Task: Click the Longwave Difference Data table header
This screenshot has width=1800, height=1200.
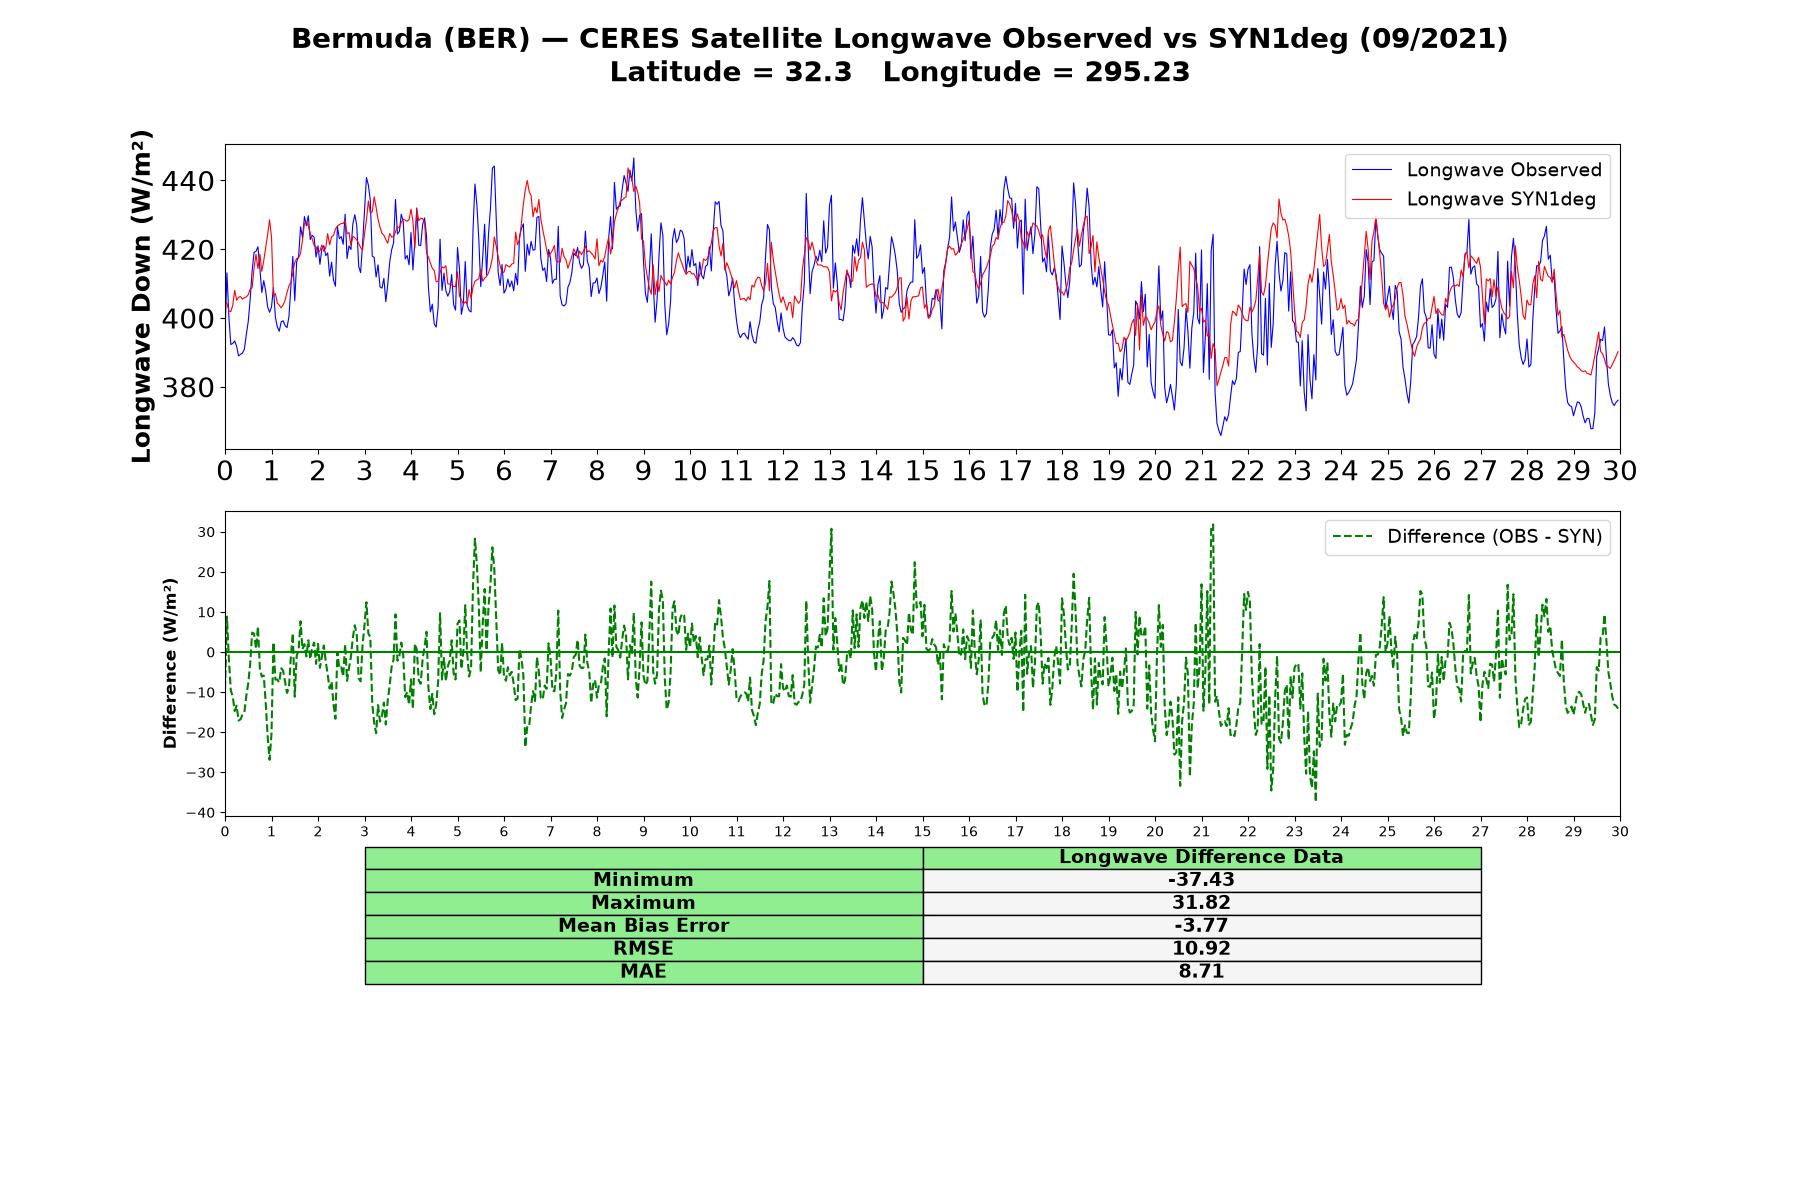Action: coord(1202,857)
